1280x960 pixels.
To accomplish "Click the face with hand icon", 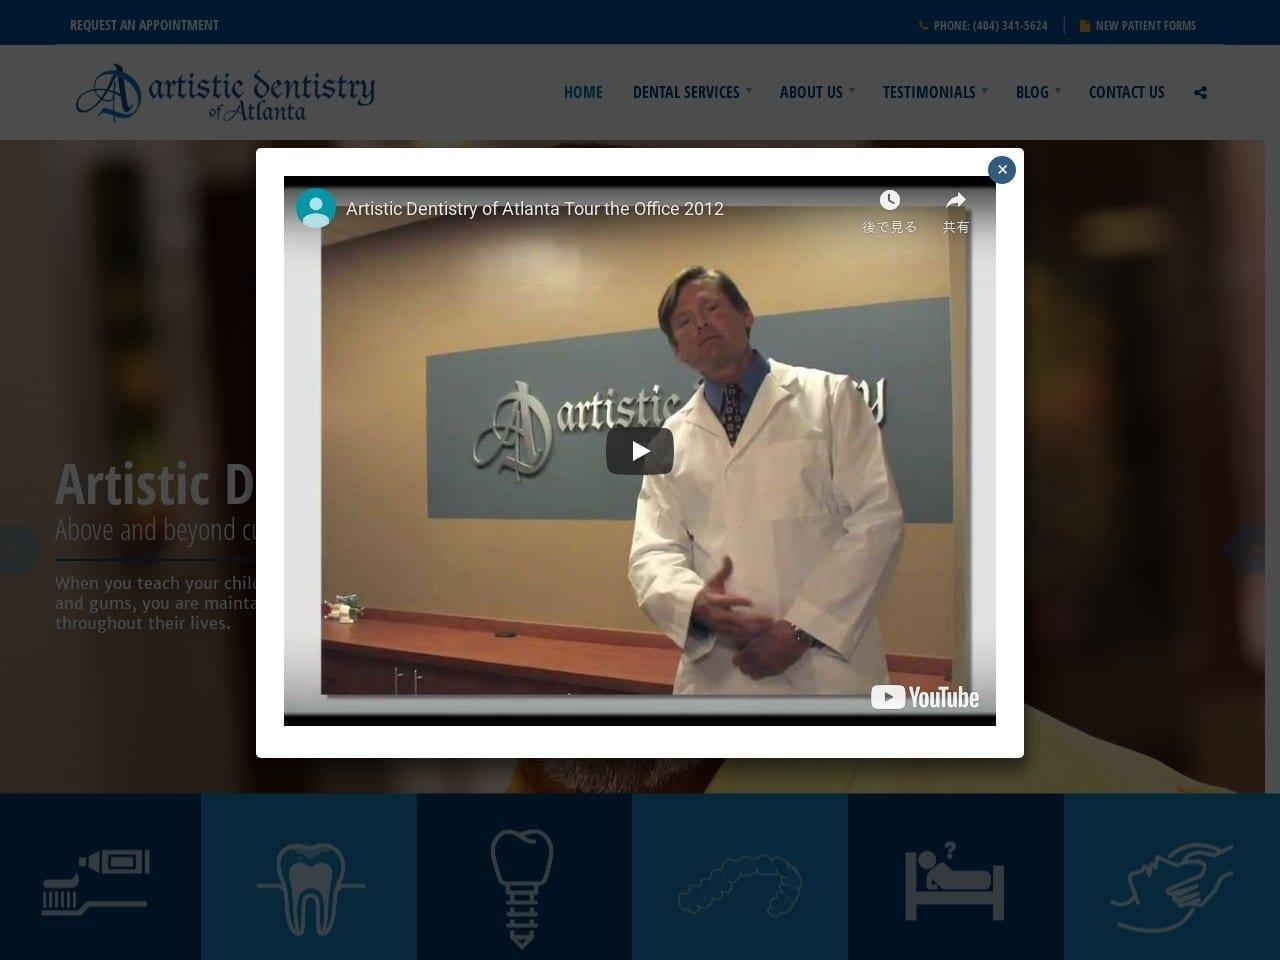I will pos(1171,887).
